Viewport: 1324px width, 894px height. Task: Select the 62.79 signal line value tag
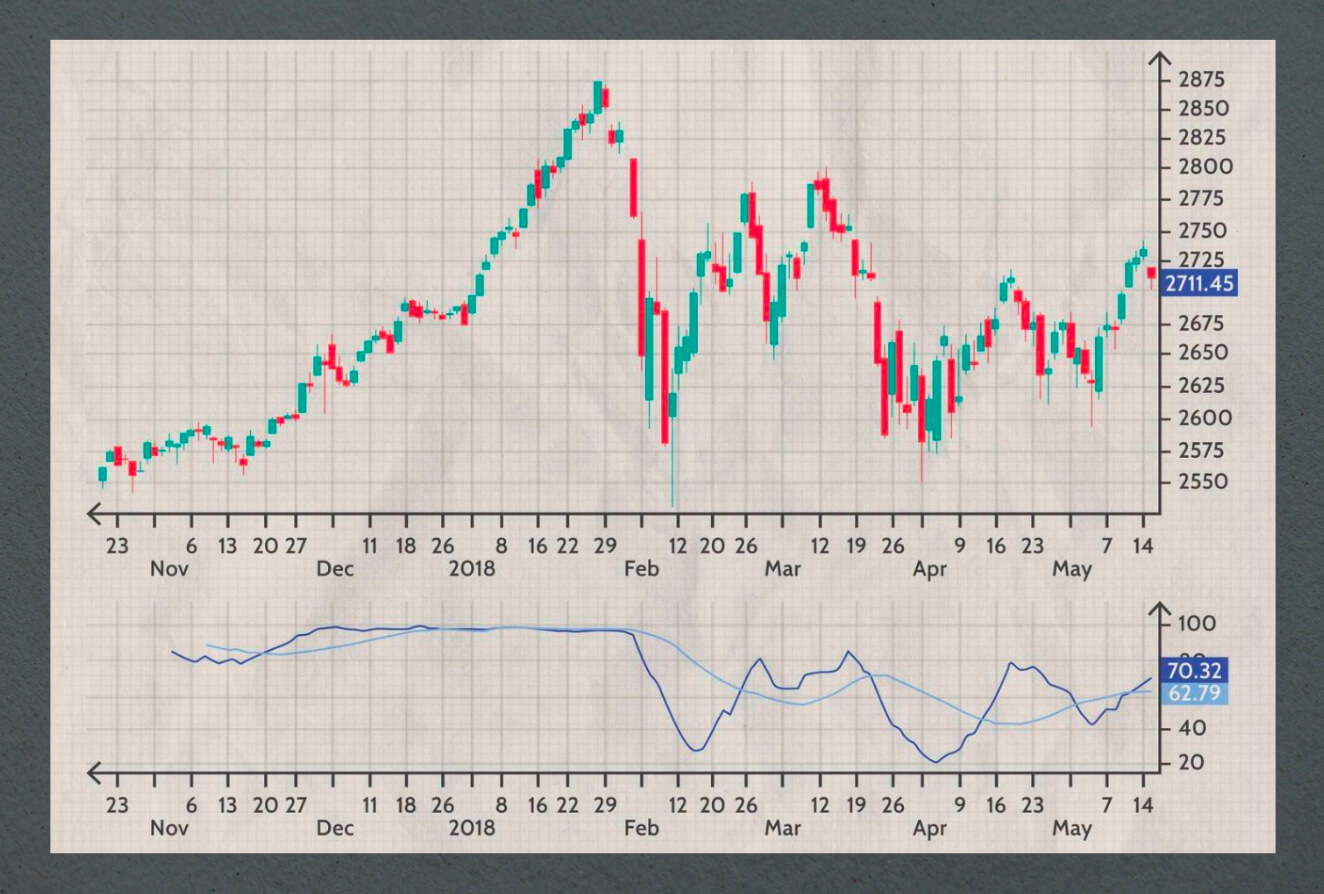pyautogui.click(x=1196, y=693)
